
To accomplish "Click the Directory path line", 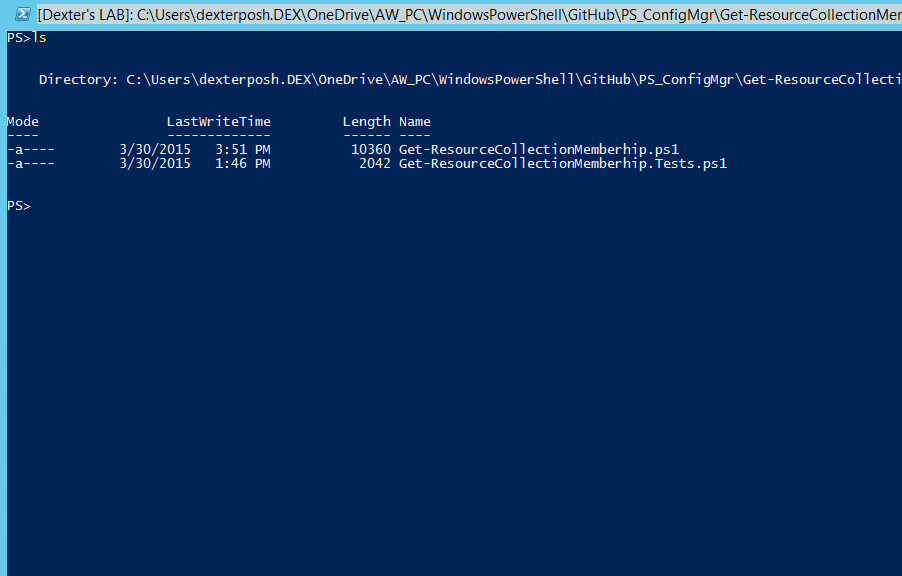I will 470,80.
